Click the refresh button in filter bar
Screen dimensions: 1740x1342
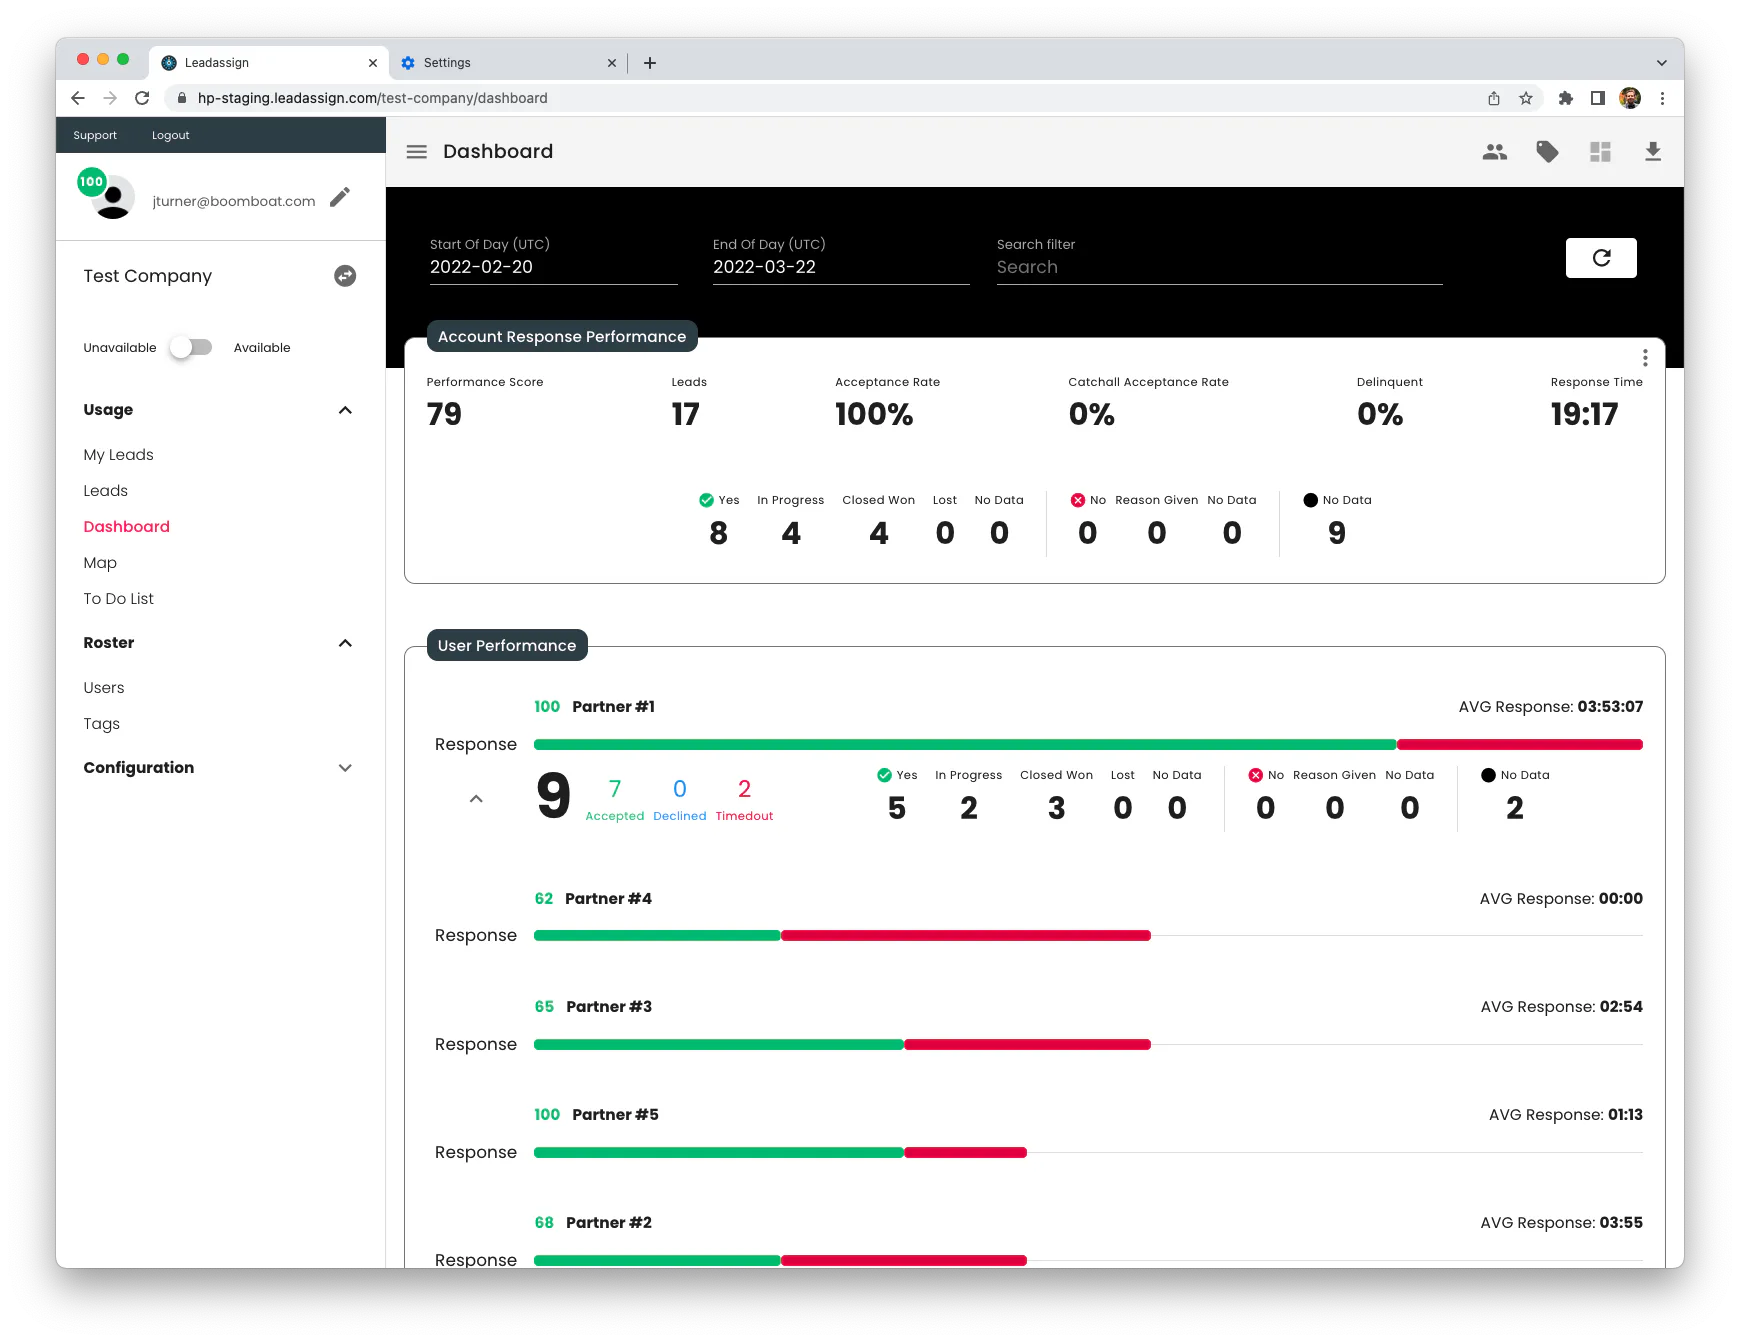click(1601, 258)
